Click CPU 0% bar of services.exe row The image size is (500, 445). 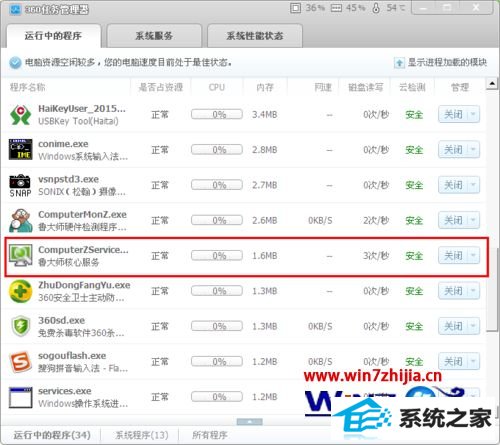coord(217,397)
